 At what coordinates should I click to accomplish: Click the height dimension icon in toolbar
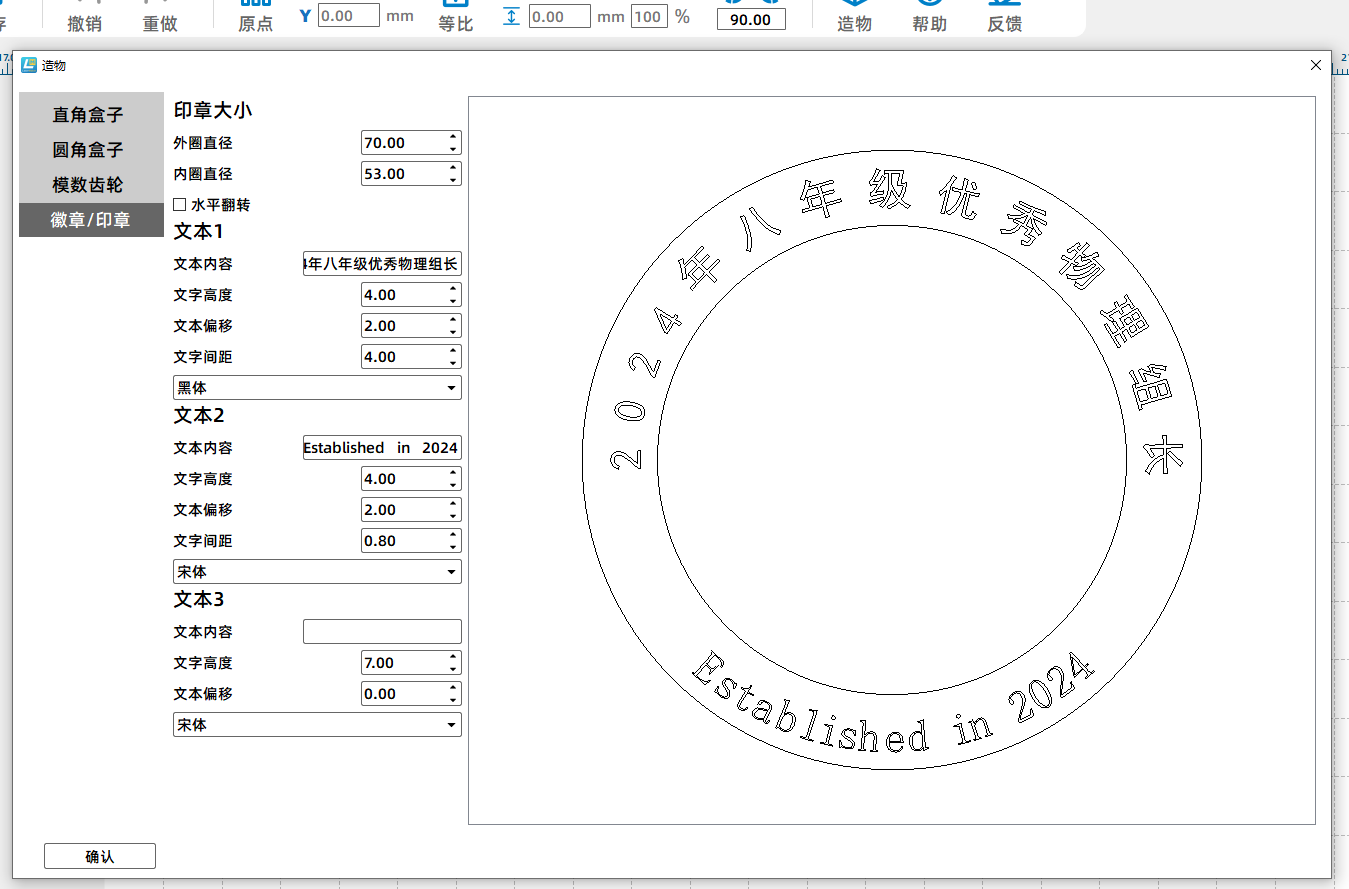point(512,17)
